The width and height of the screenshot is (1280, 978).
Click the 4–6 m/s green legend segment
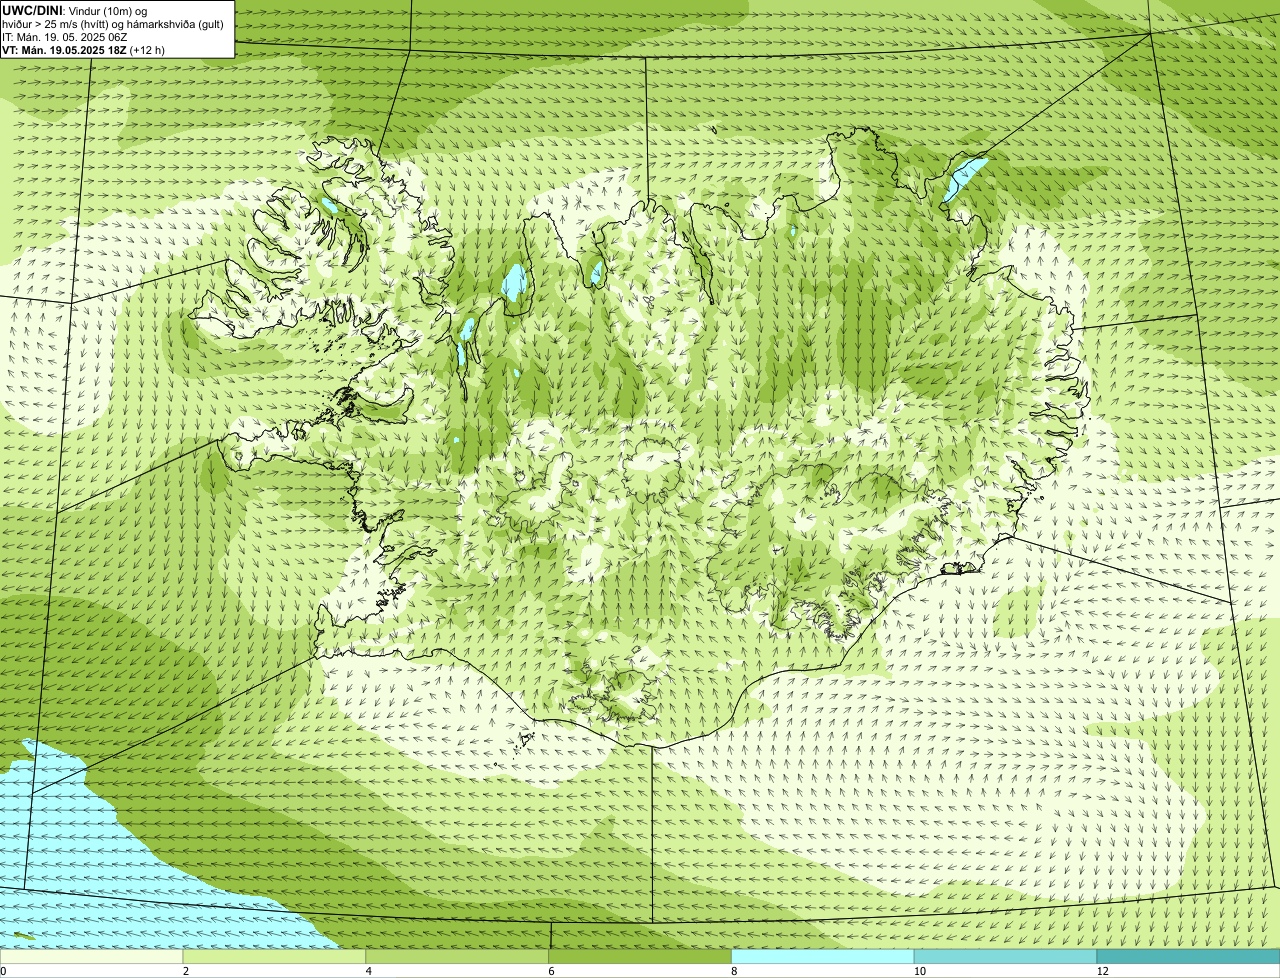pyautogui.click(x=457, y=957)
